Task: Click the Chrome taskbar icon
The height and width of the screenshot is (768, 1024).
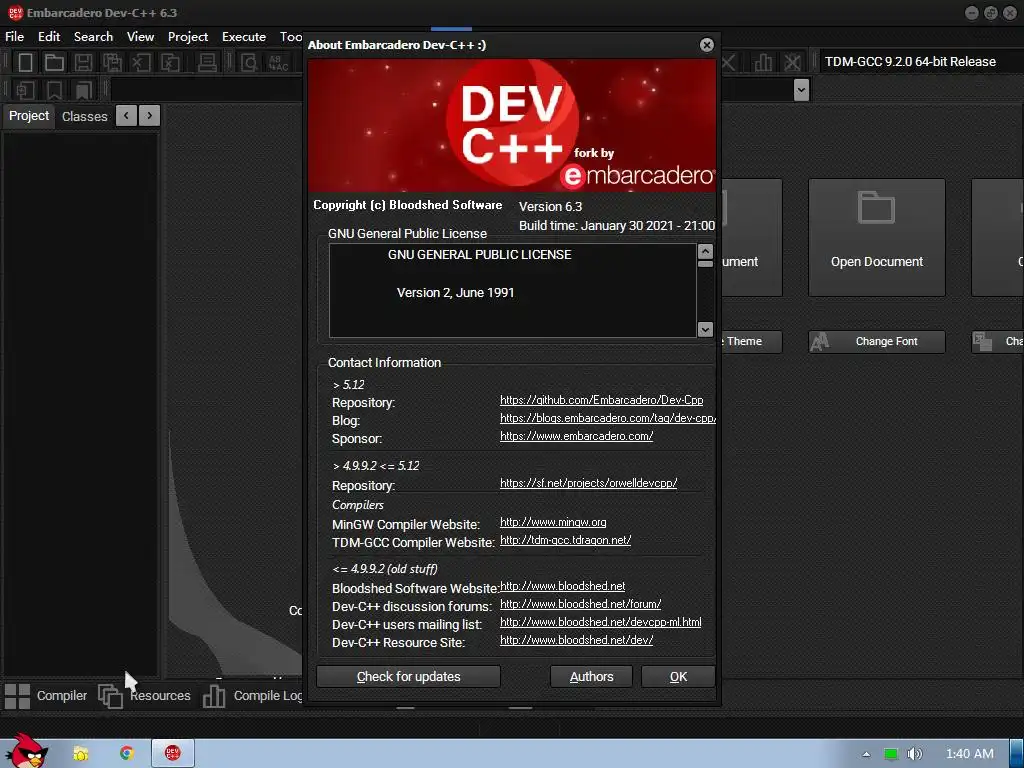Action: pos(127,754)
